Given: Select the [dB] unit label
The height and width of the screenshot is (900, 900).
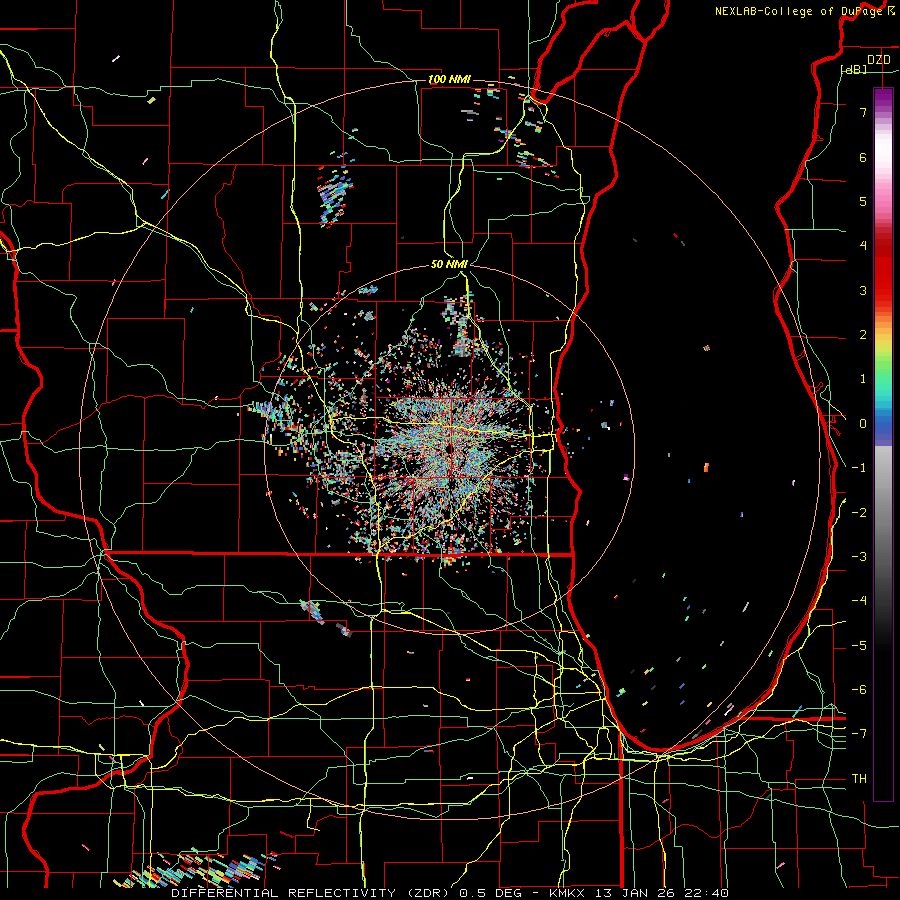Looking at the screenshot, I should tap(854, 69).
